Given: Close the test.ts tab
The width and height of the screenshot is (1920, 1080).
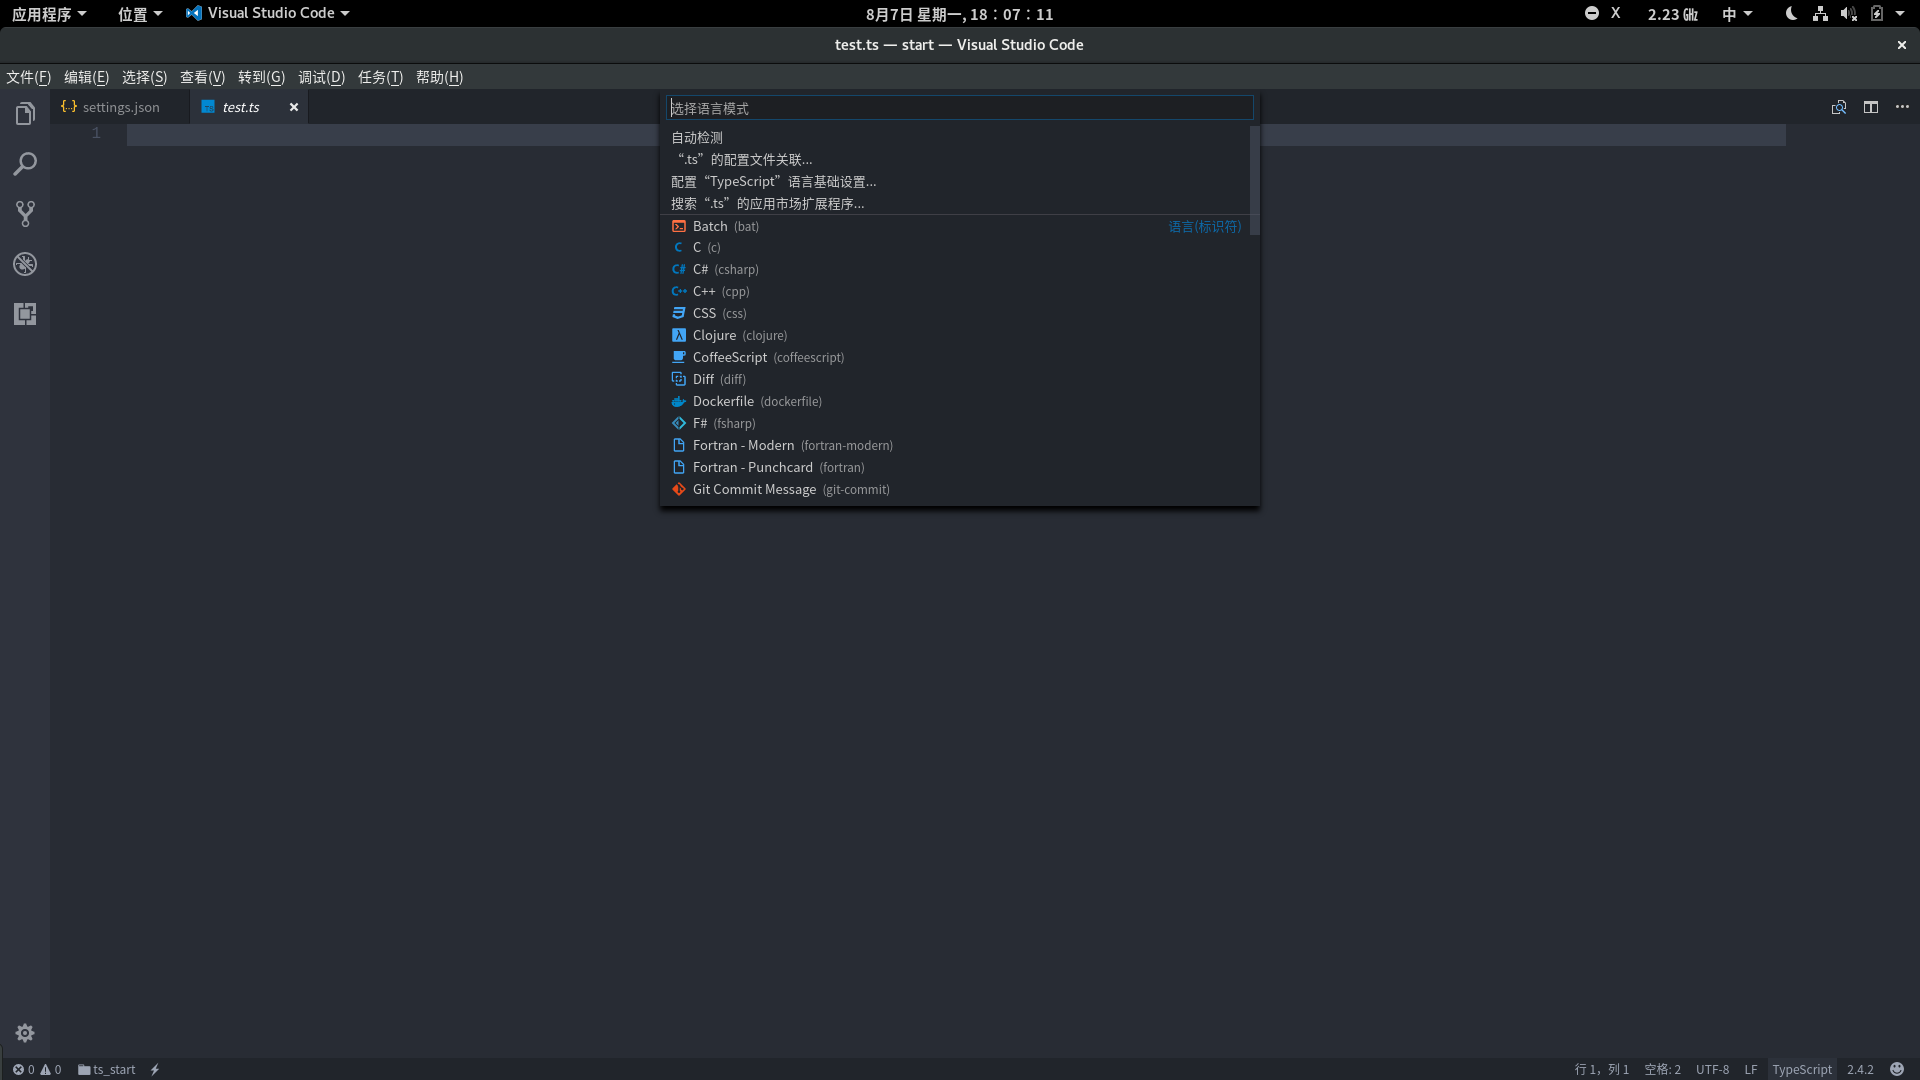Looking at the screenshot, I should [294, 107].
